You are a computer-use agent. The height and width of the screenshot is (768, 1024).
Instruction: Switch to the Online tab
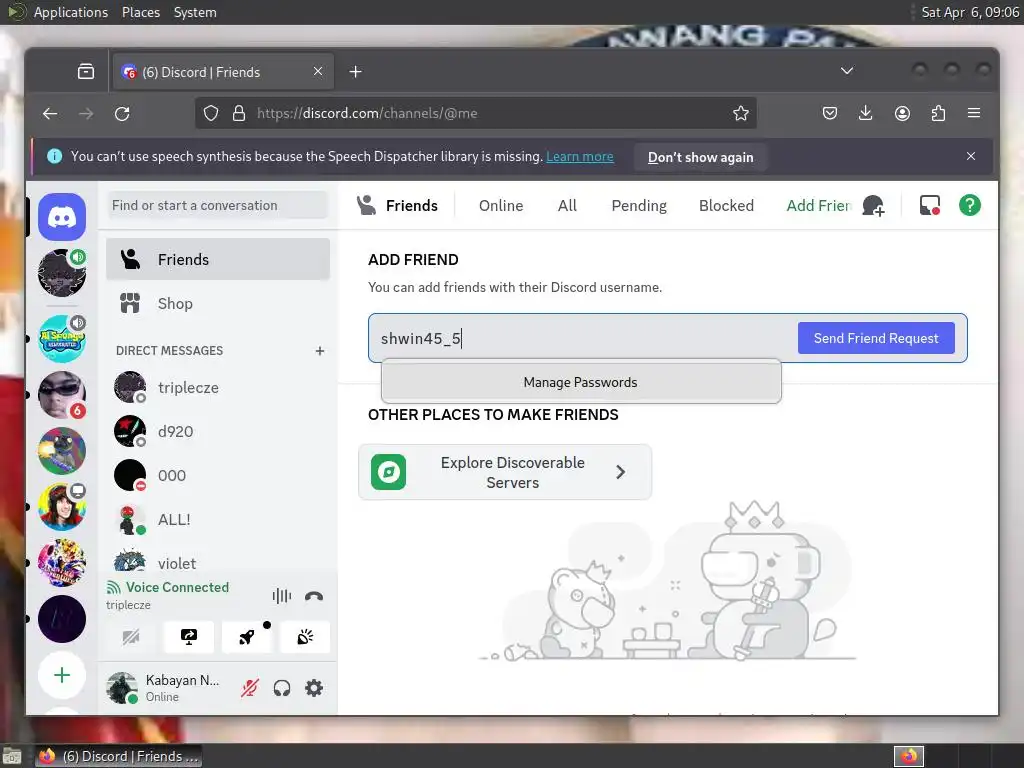(501, 206)
